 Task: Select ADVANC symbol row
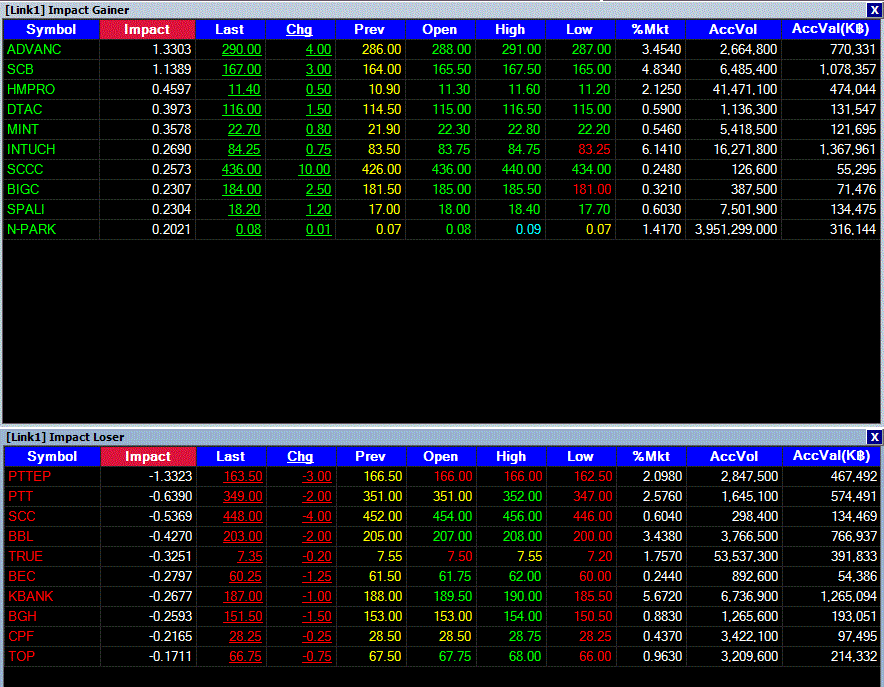pos(34,50)
